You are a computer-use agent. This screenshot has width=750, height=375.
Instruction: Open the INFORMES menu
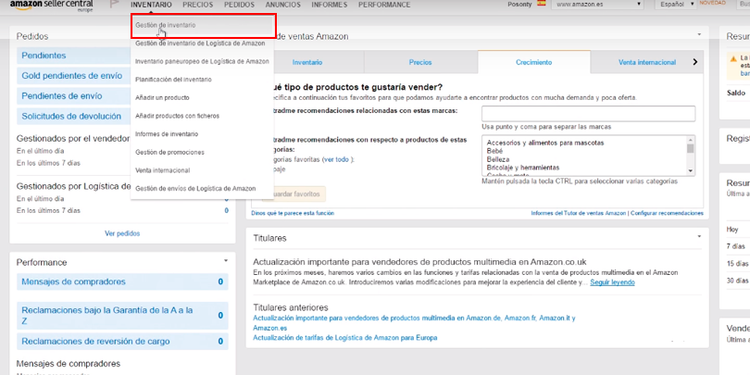pyautogui.click(x=329, y=5)
